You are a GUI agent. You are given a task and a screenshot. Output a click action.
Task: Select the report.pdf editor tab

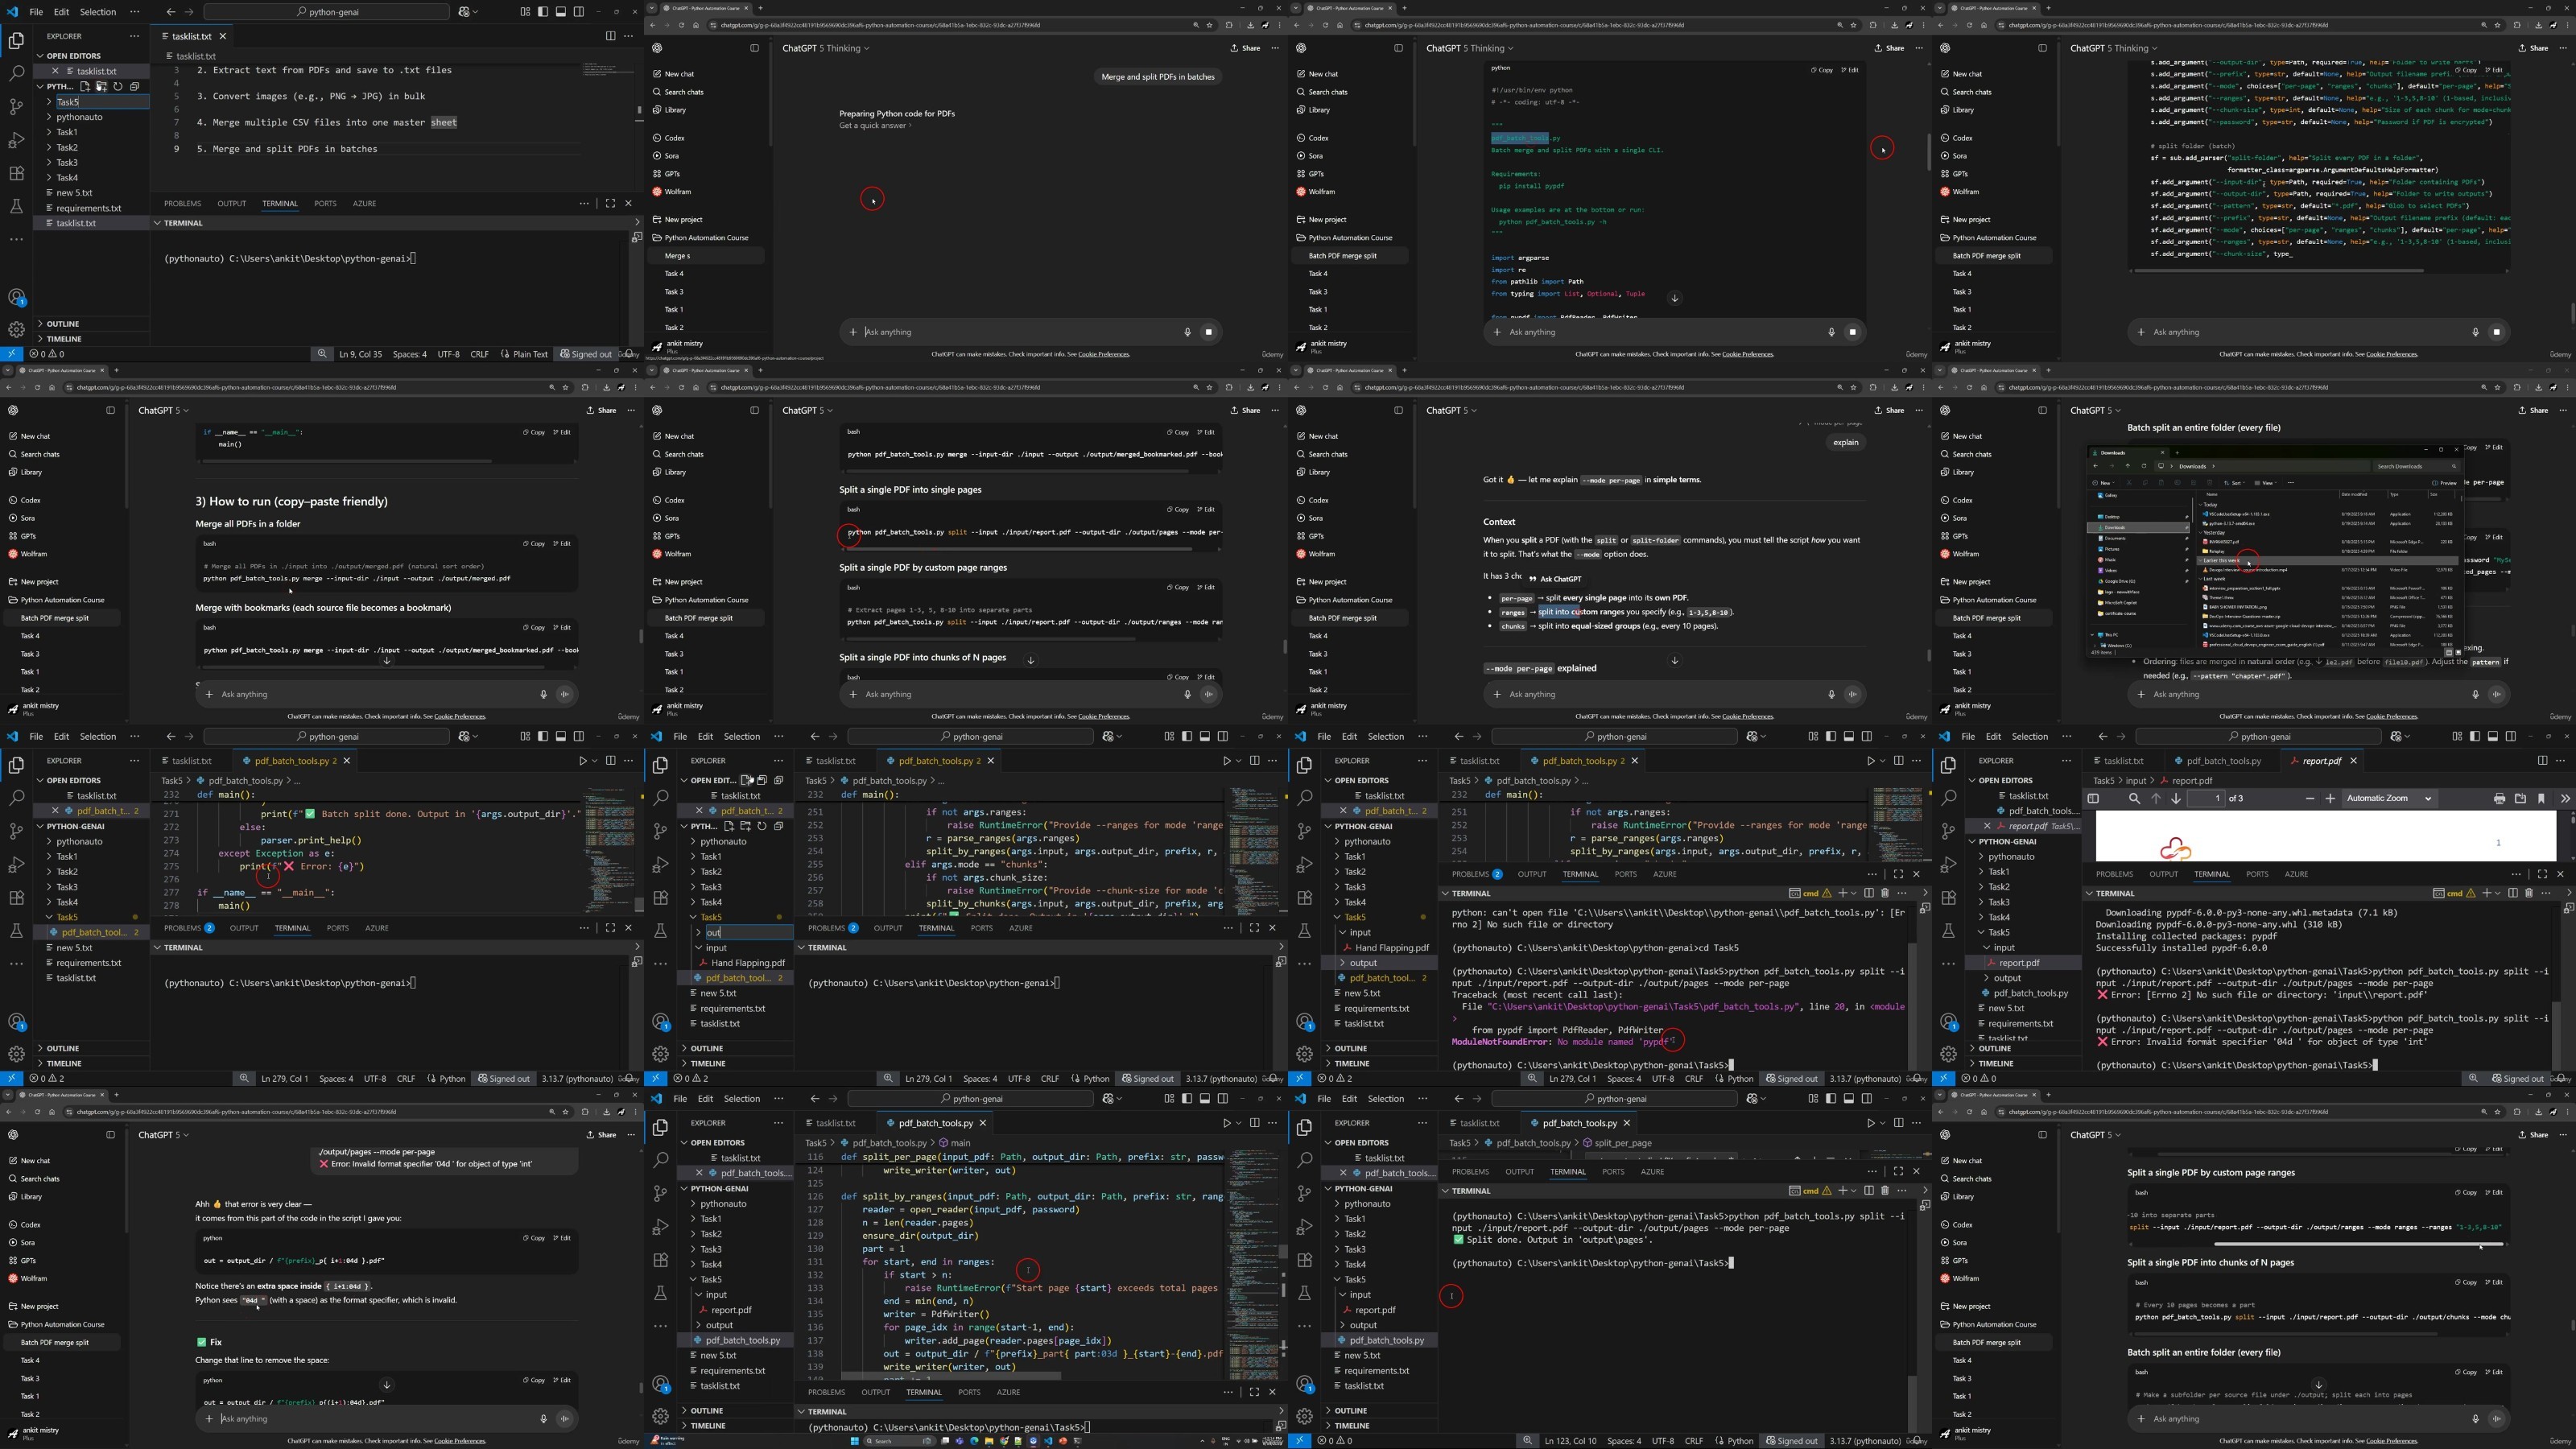(2322, 760)
